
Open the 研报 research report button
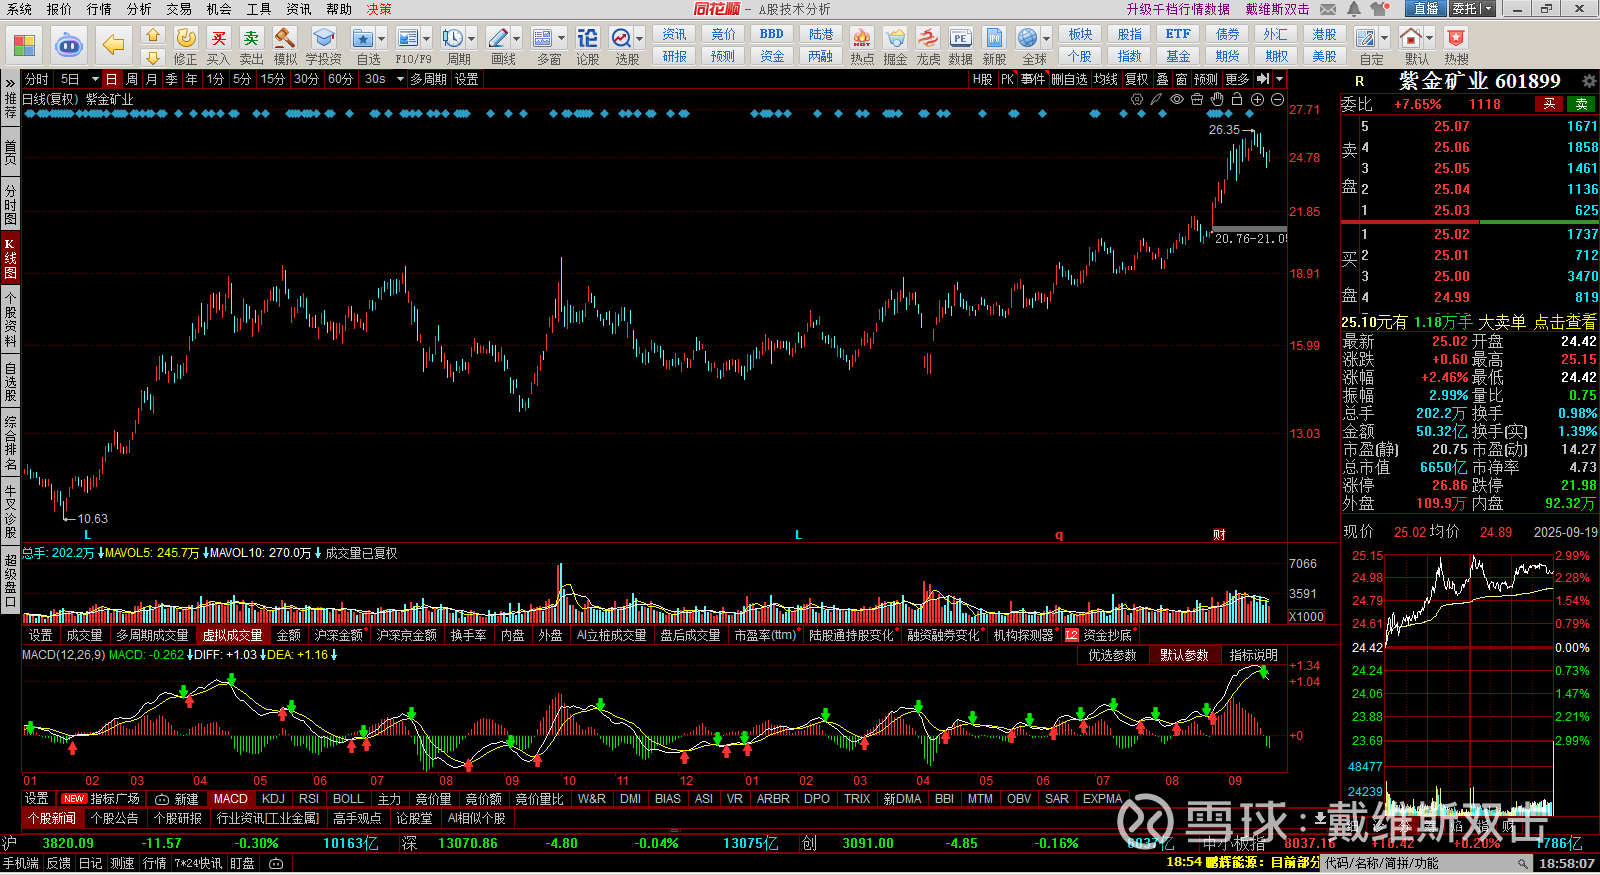pyautogui.click(x=675, y=57)
